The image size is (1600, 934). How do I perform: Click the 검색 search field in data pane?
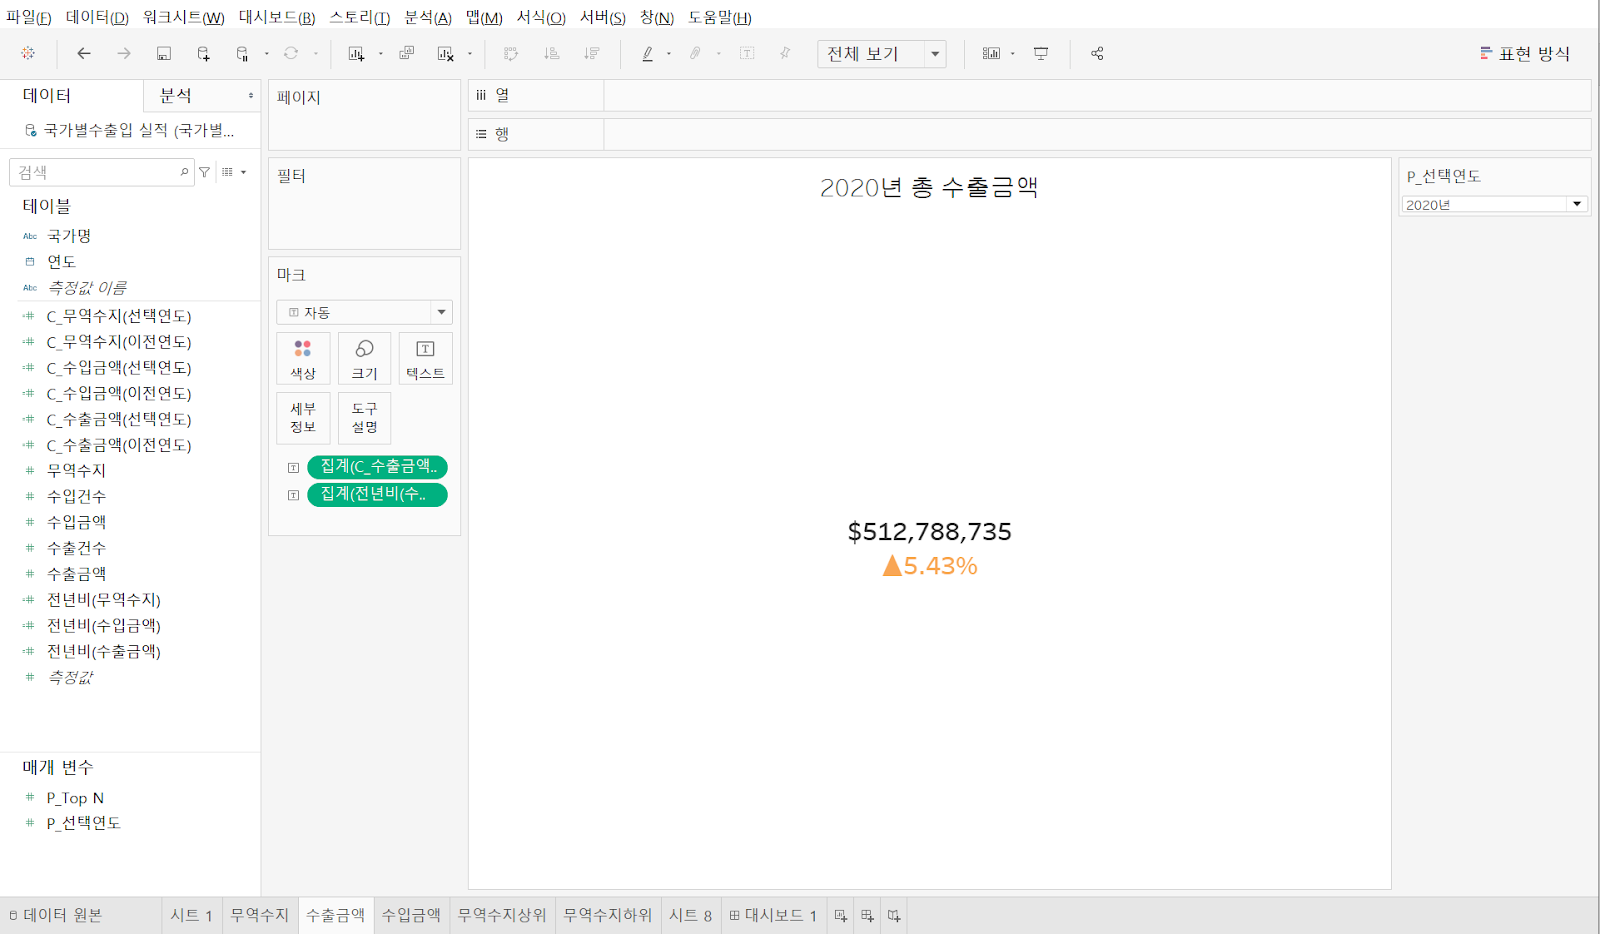[x=101, y=172]
